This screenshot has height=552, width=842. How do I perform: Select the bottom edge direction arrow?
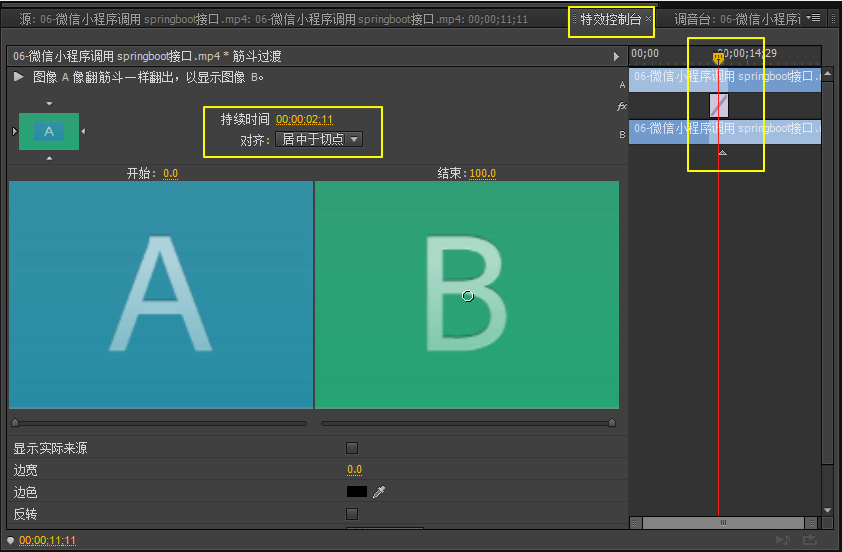[x=49, y=158]
